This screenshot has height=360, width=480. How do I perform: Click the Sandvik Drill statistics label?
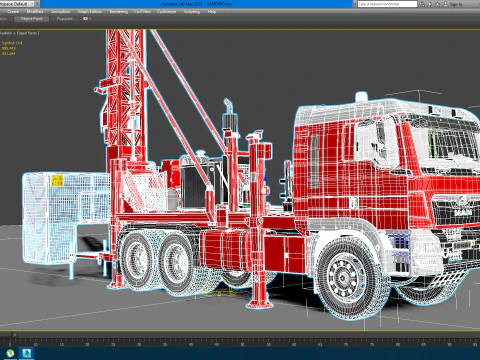(x=12, y=43)
